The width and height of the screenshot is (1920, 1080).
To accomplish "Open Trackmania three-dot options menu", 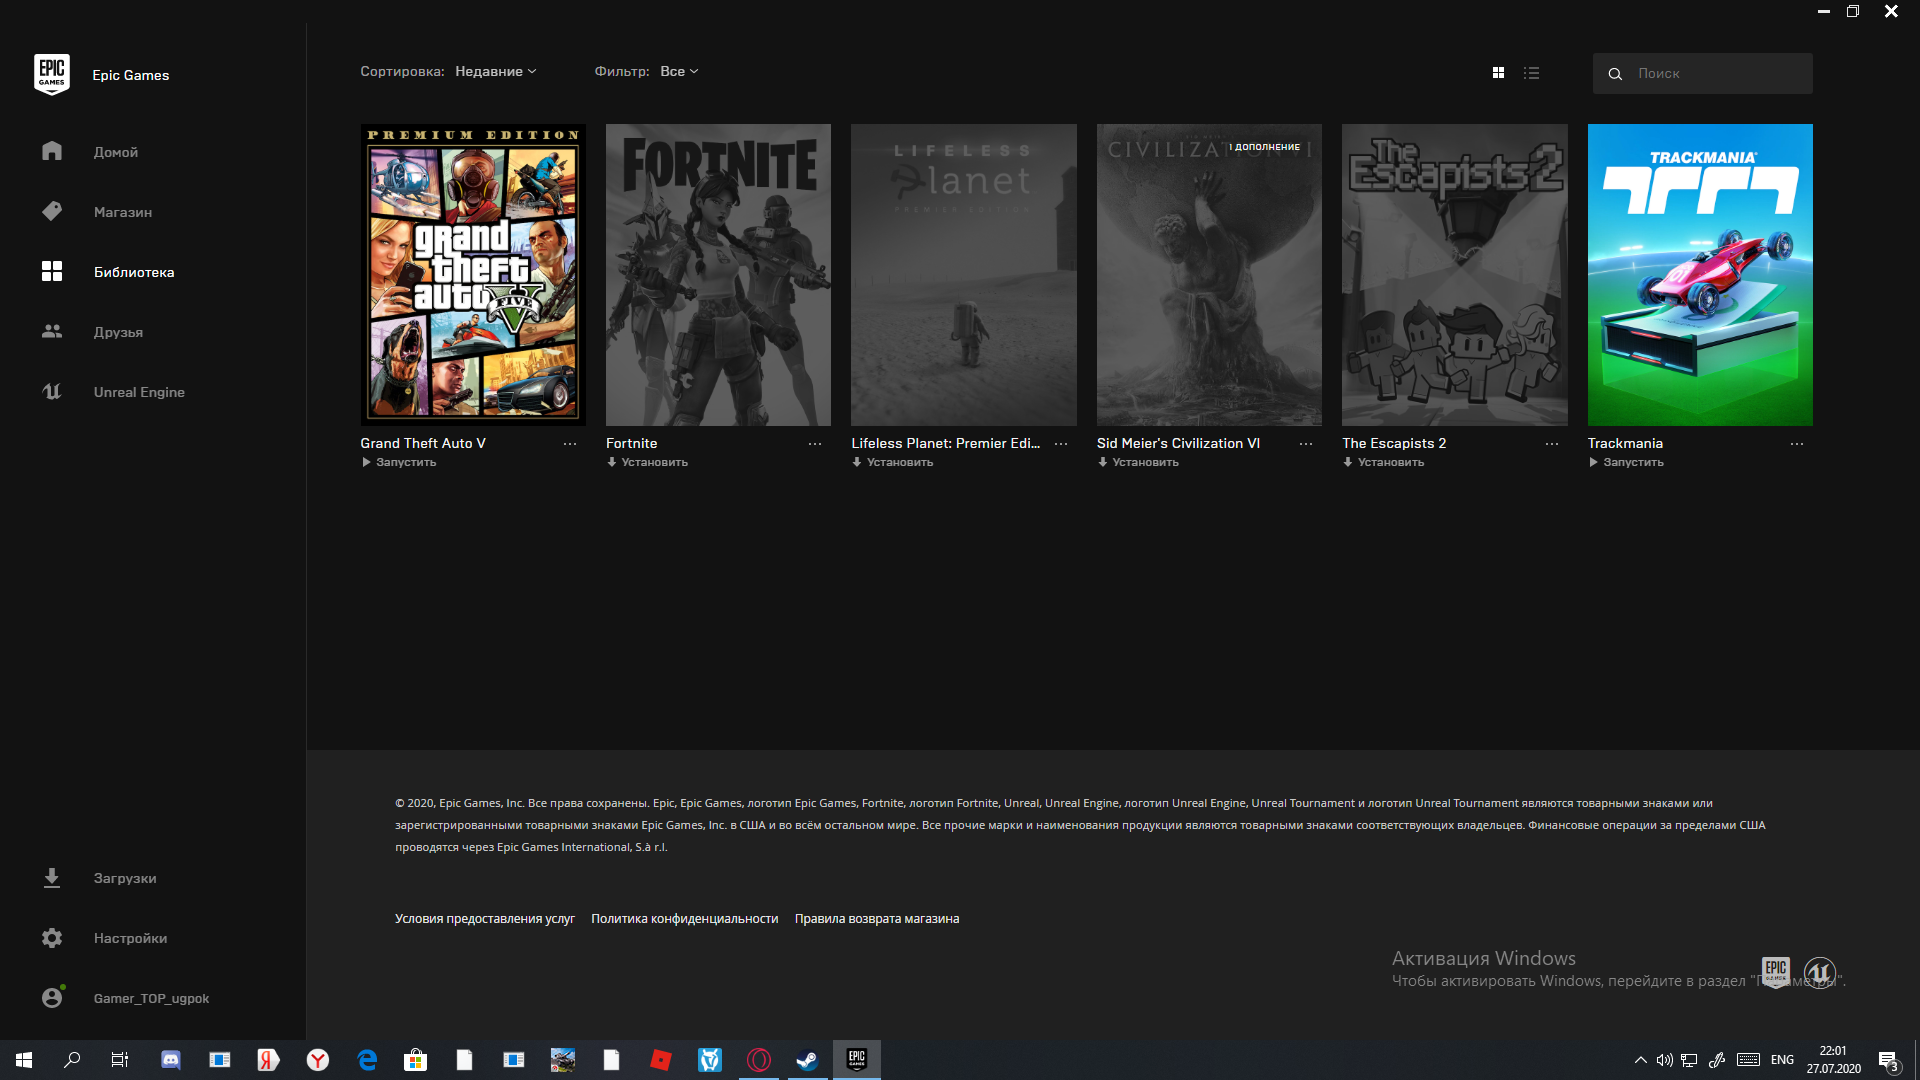I will tap(1797, 444).
